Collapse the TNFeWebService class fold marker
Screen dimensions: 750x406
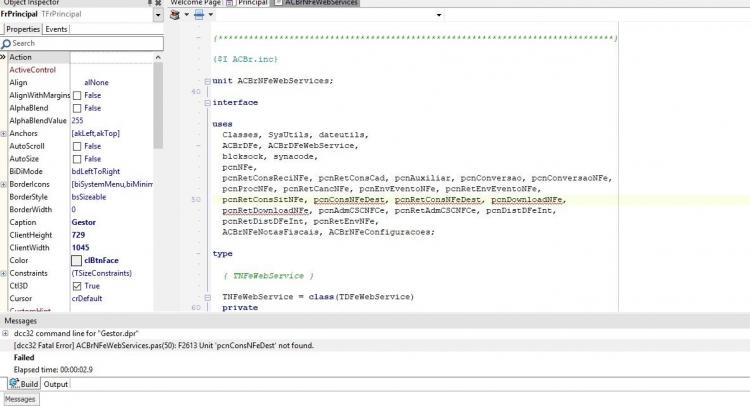coord(208,297)
